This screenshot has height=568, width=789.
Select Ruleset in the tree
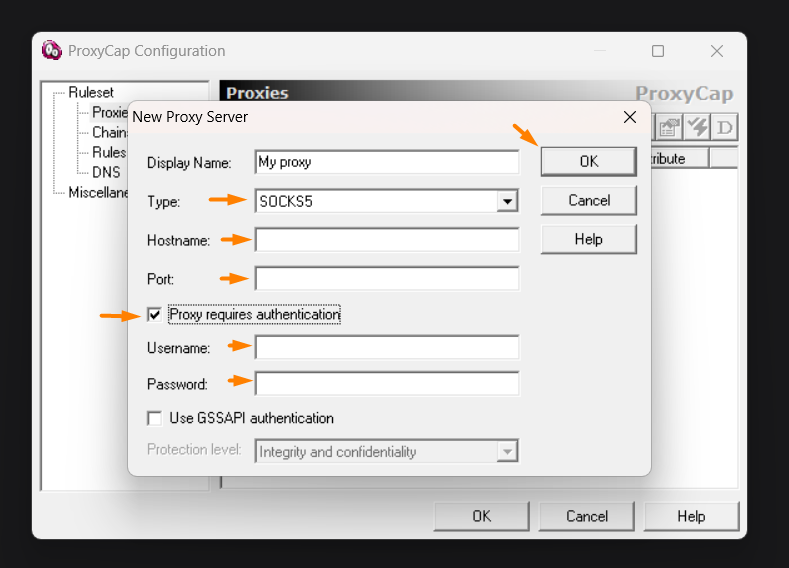click(x=91, y=93)
